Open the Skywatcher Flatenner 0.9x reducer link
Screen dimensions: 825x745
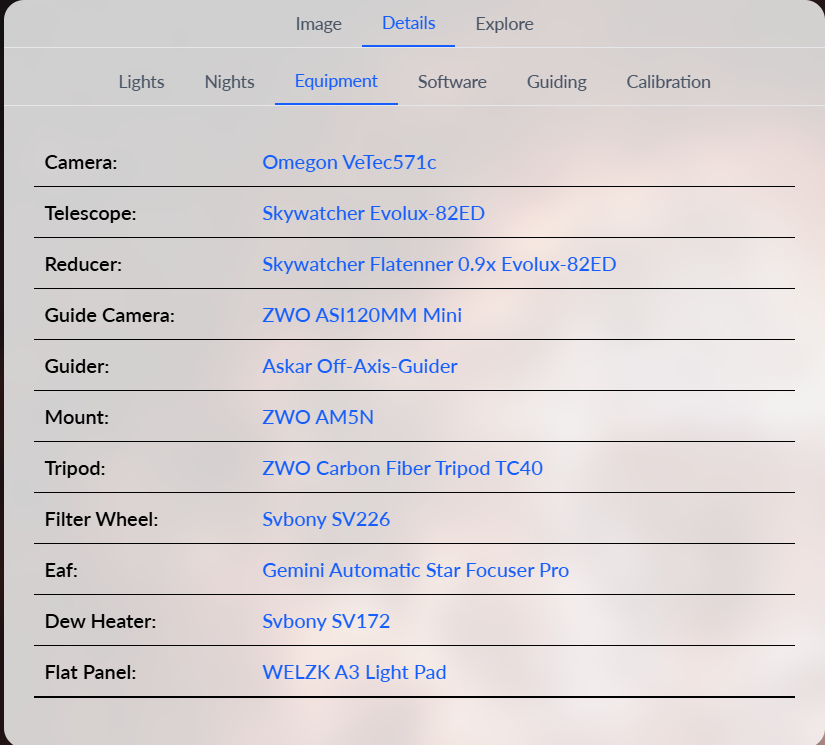point(439,264)
